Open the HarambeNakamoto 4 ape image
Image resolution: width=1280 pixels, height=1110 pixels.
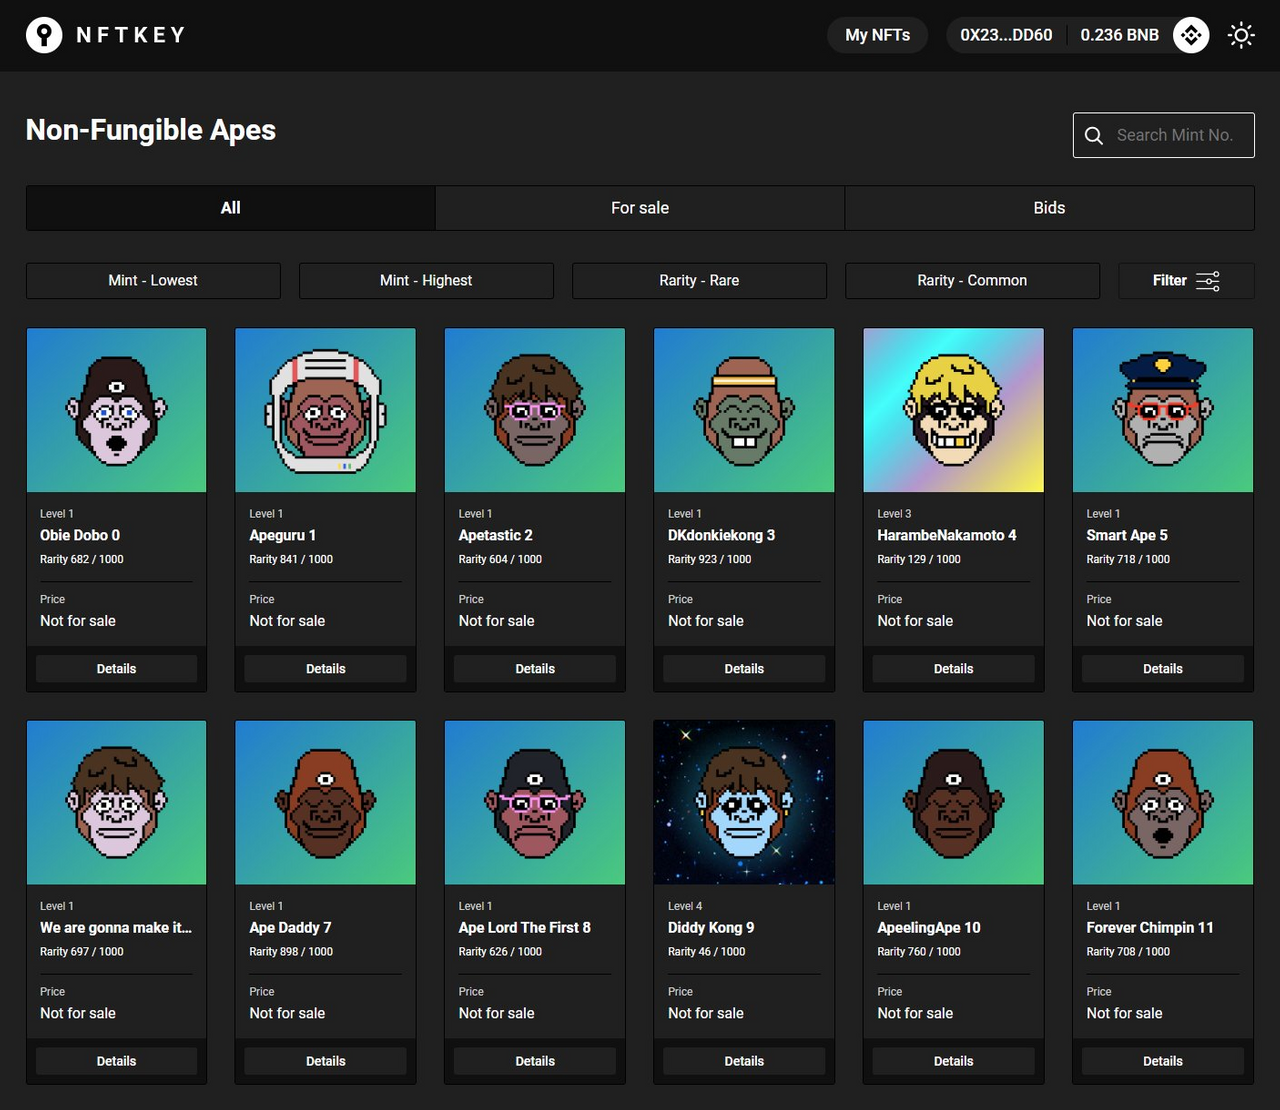click(954, 410)
